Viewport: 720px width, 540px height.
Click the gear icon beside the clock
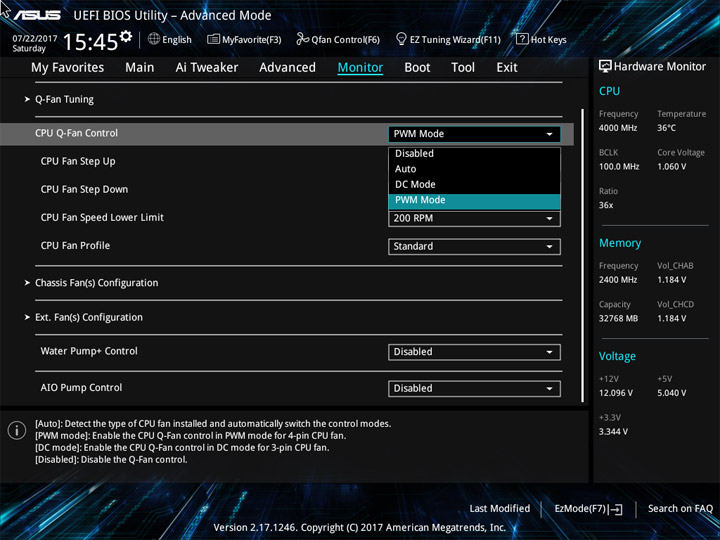point(126,36)
